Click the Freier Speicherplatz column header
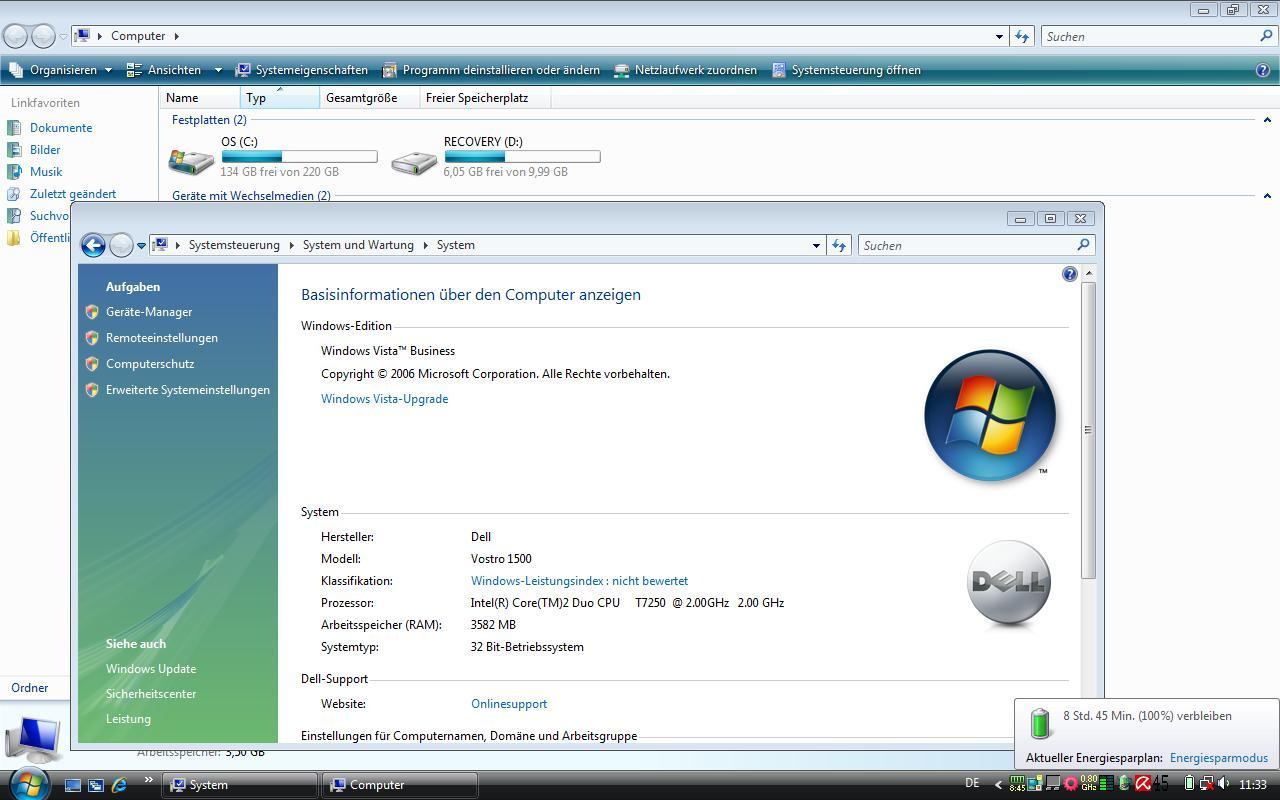The image size is (1280, 800). coord(484,98)
